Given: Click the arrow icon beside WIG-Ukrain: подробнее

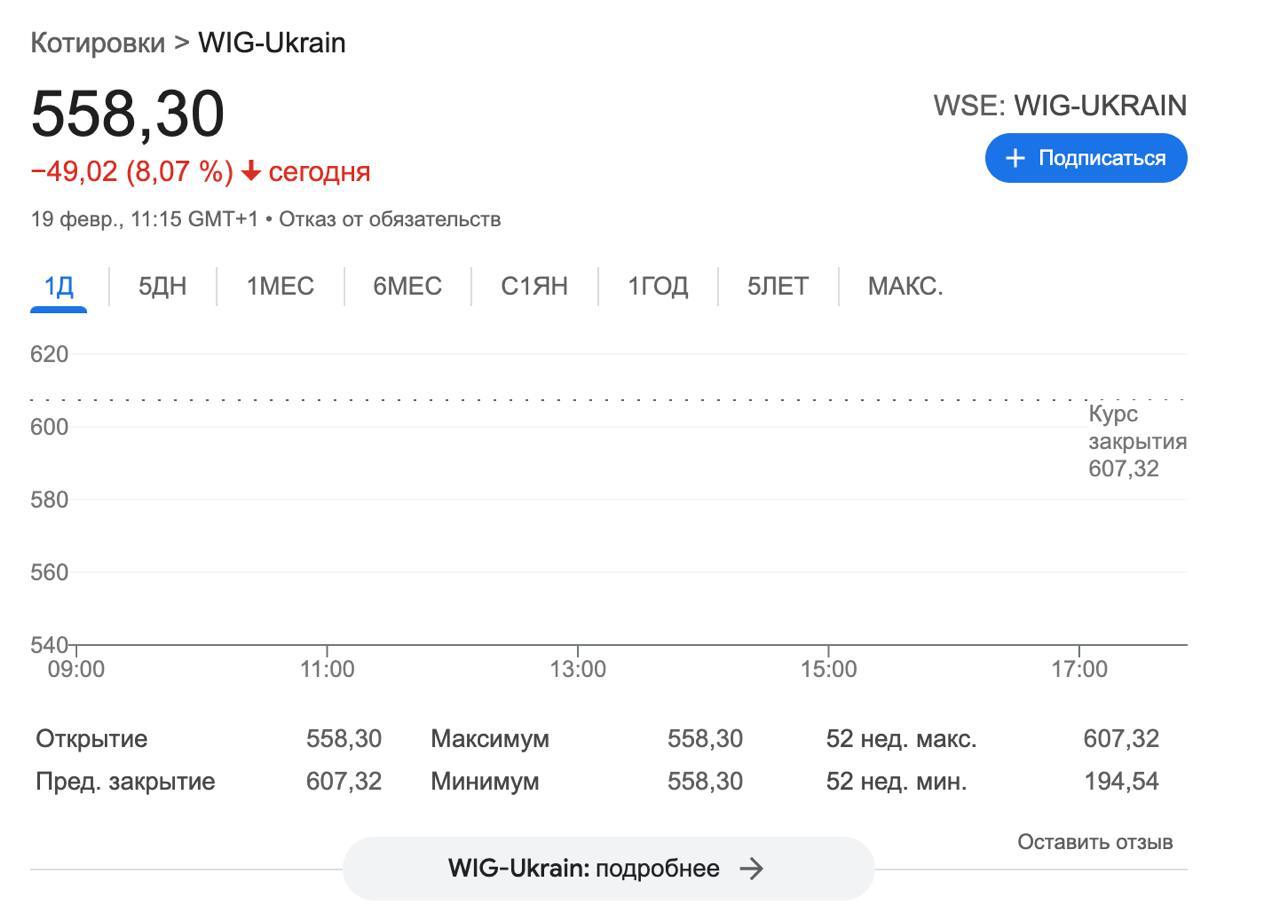Looking at the screenshot, I should click(x=751, y=868).
